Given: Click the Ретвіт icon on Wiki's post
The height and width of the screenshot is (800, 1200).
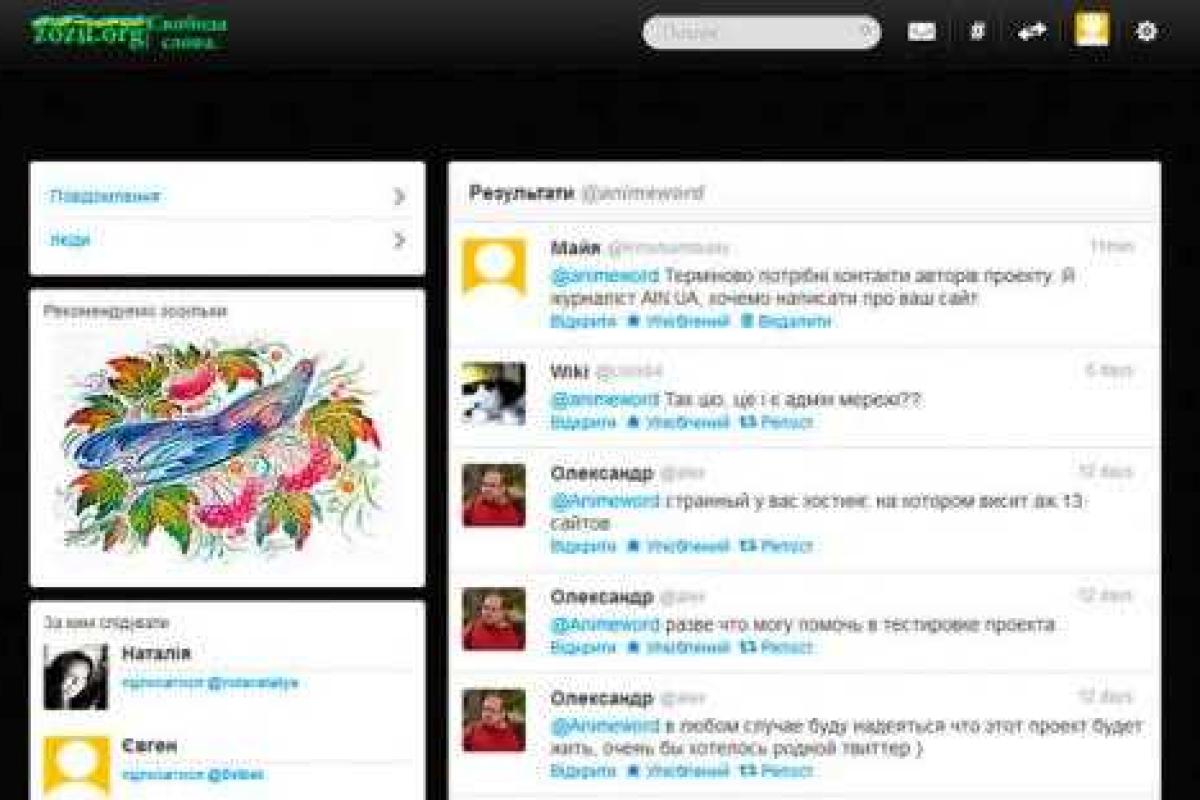Looking at the screenshot, I should pyautogui.click(x=747, y=422).
